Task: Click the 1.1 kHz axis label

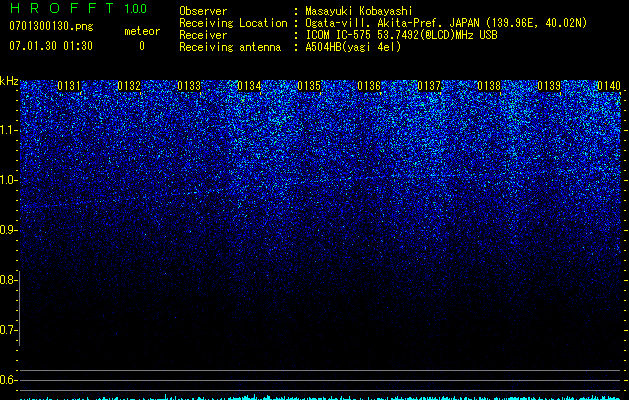Action: point(8,130)
